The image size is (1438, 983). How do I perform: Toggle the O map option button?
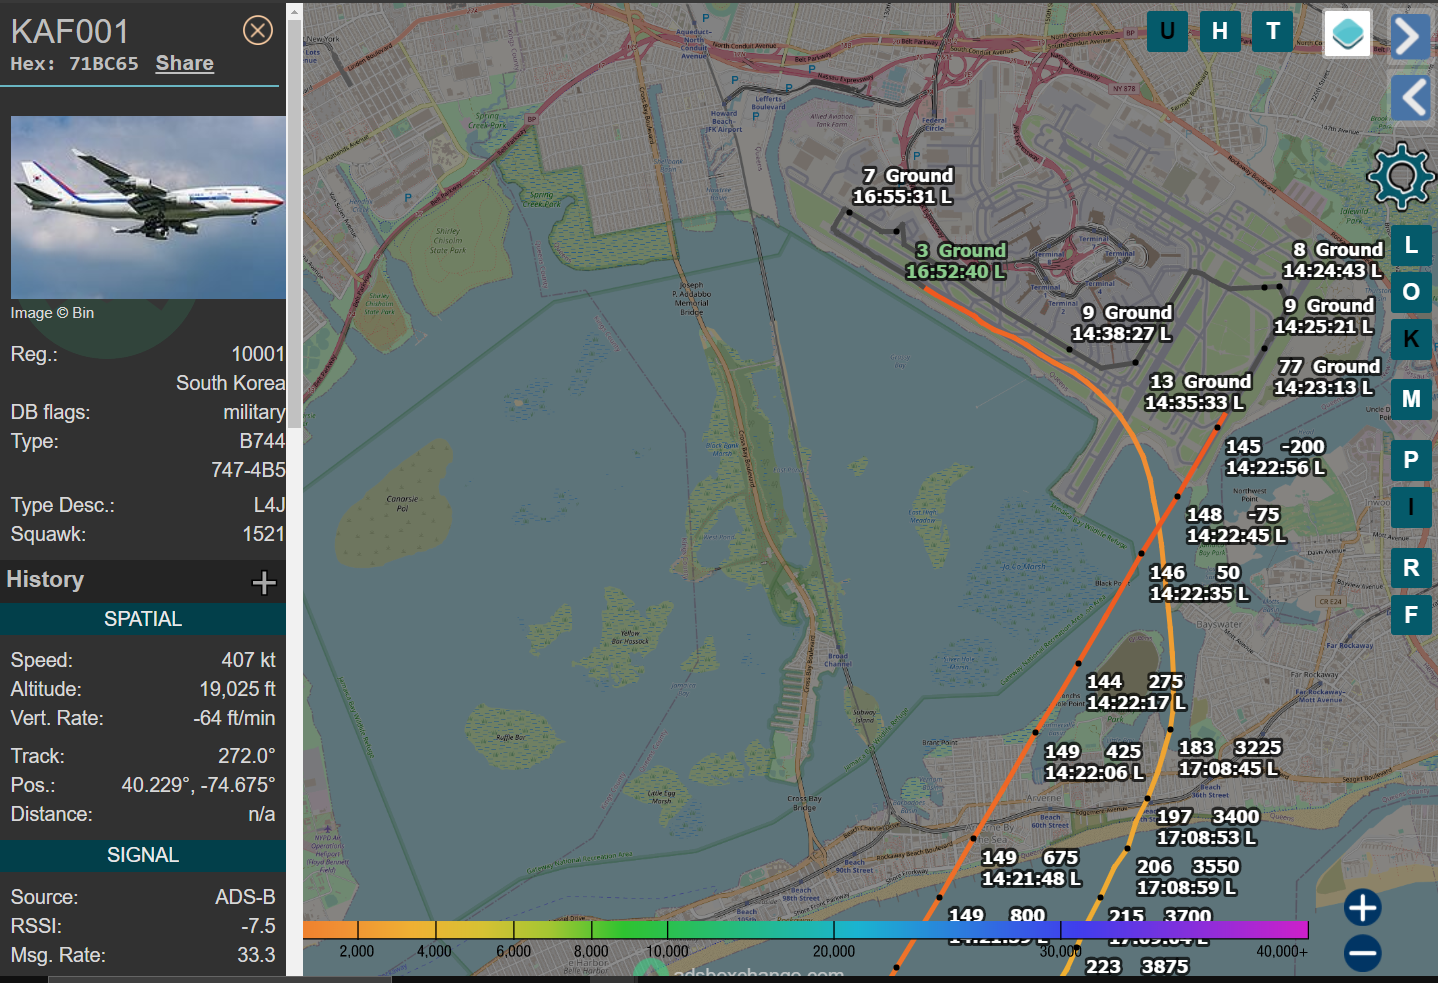click(1411, 292)
